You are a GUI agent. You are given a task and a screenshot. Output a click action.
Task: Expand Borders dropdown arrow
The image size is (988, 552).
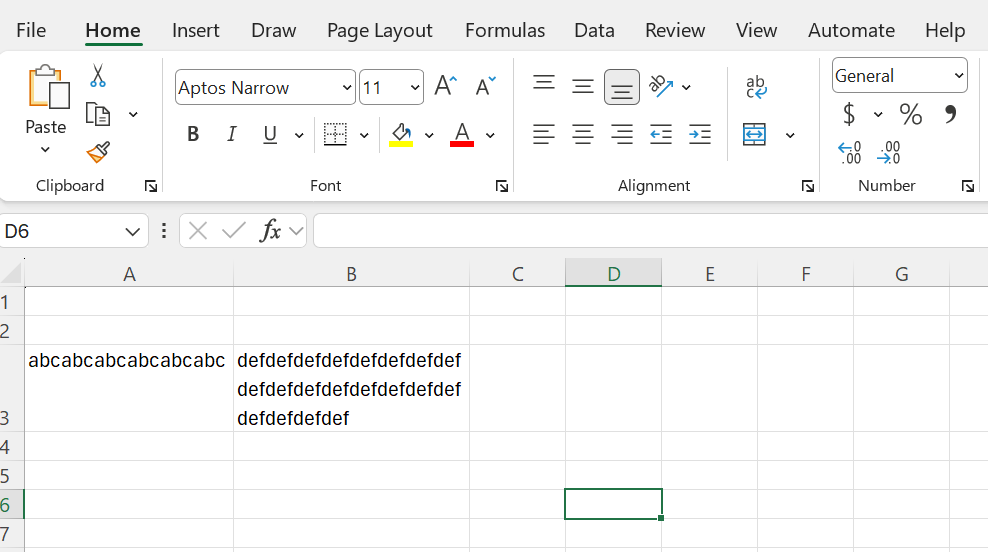(x=364, y=135)
